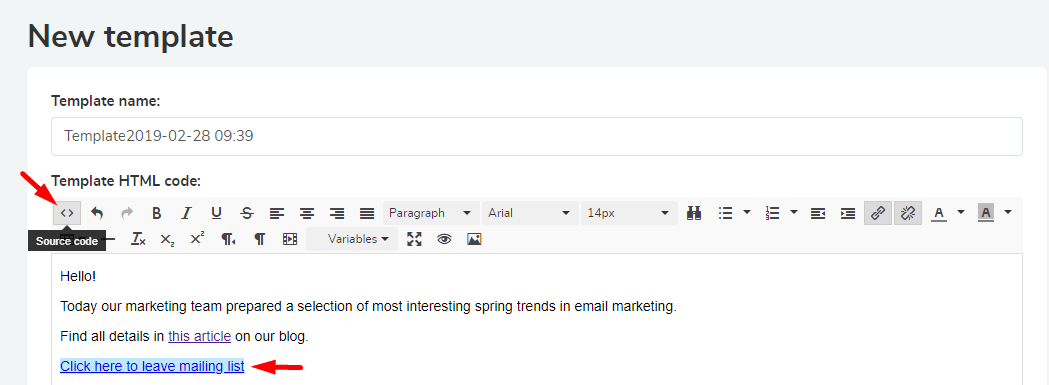The image size is (1049, 385).
Task: Undo the last edit
Action: pos(97,214)
